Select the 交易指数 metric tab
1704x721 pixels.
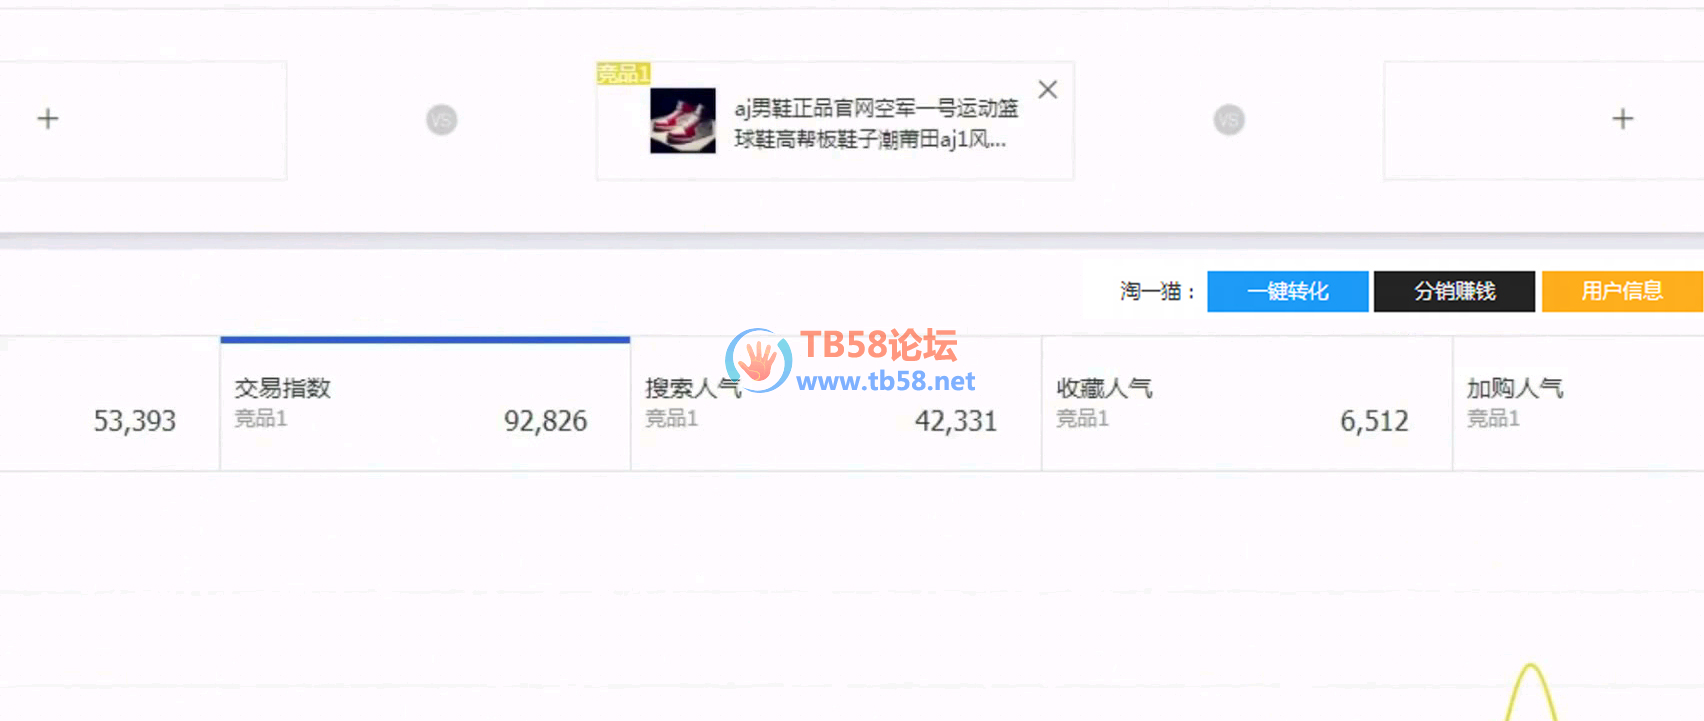coord(425,404)
